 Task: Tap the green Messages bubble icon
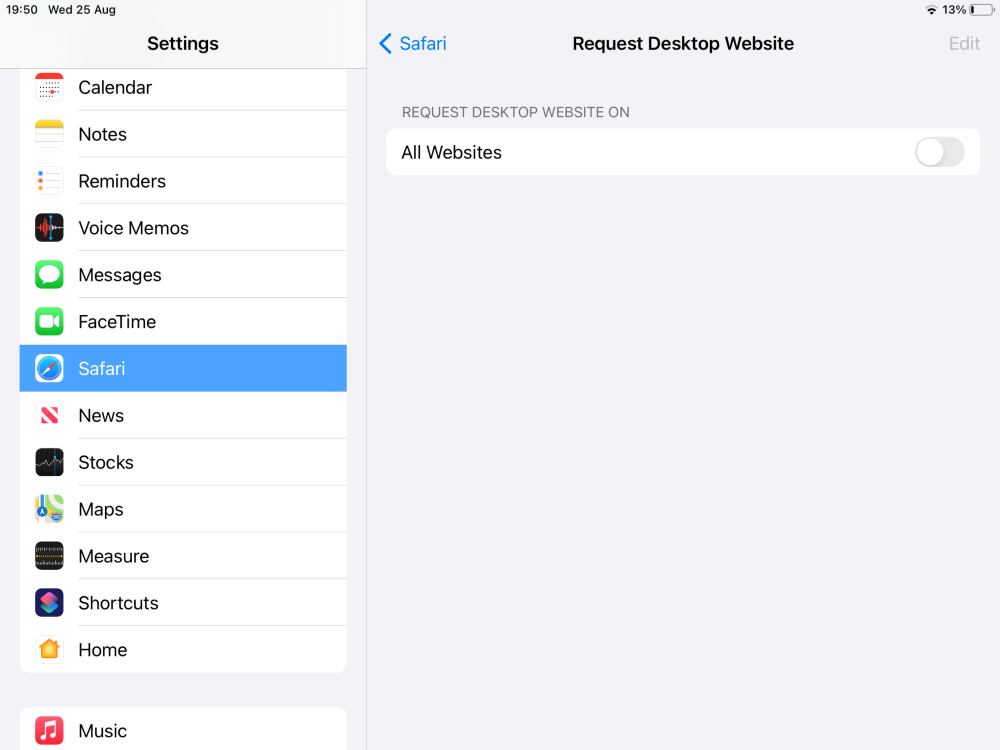click(x=49, y=275)
